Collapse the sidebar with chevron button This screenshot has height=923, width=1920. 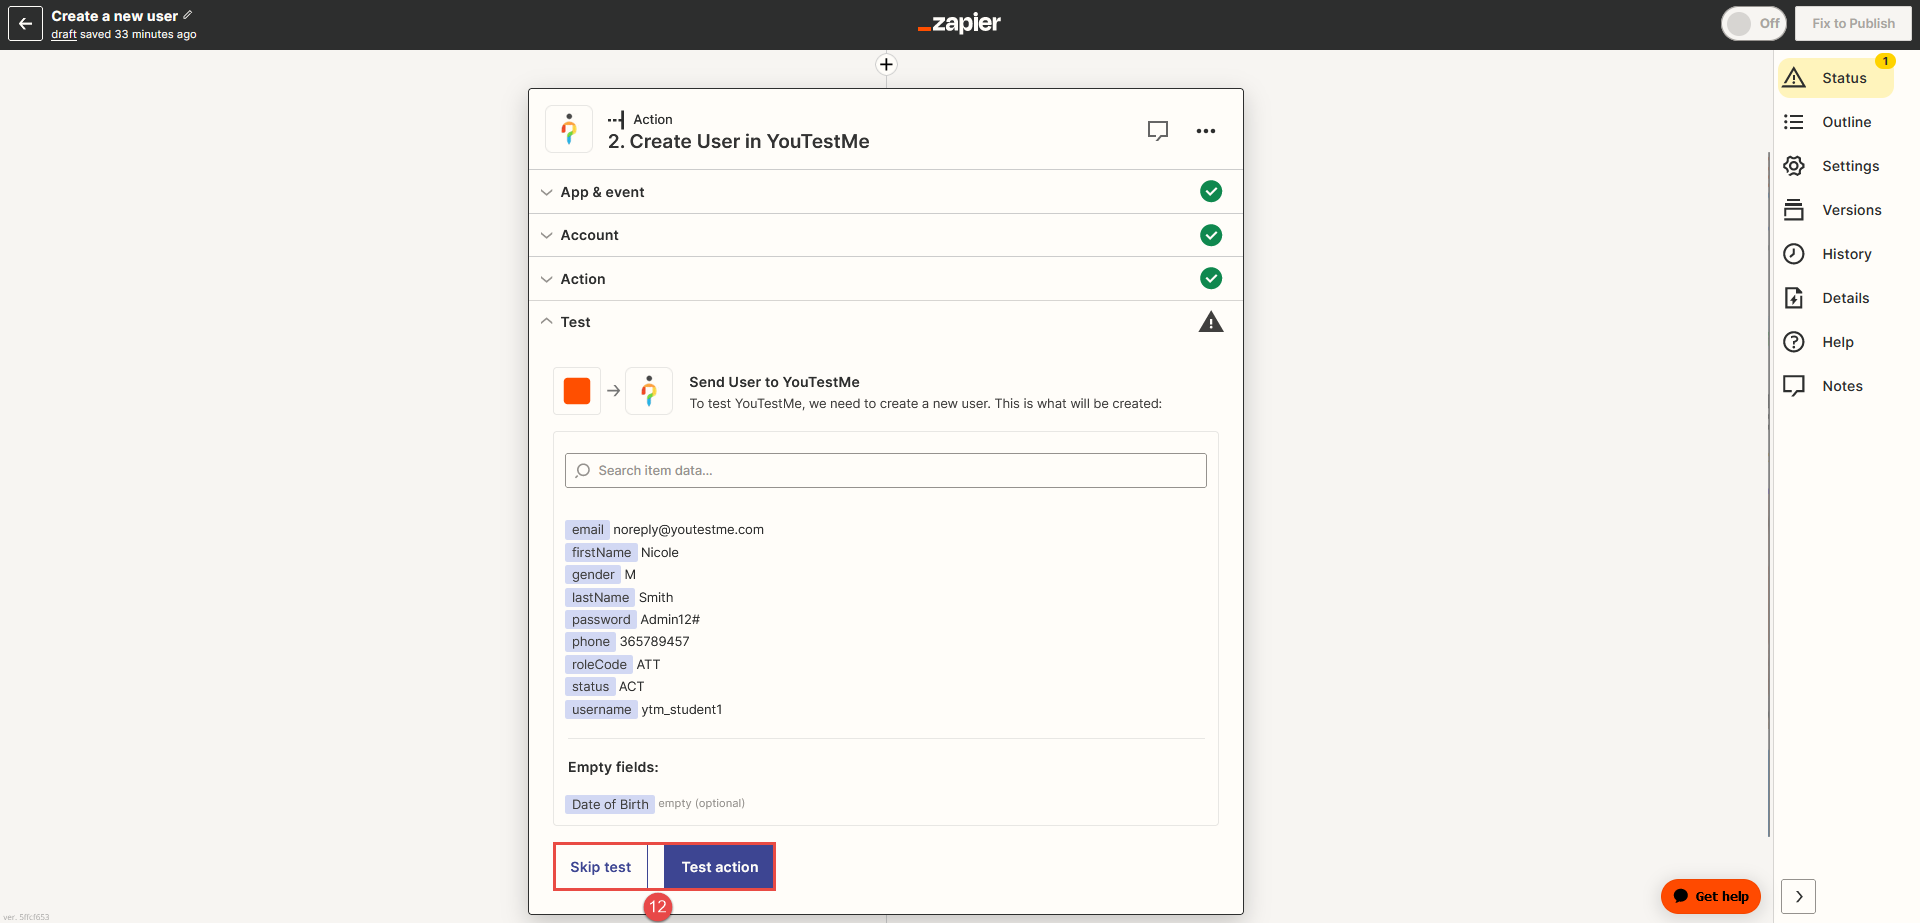click(1798, 896)
